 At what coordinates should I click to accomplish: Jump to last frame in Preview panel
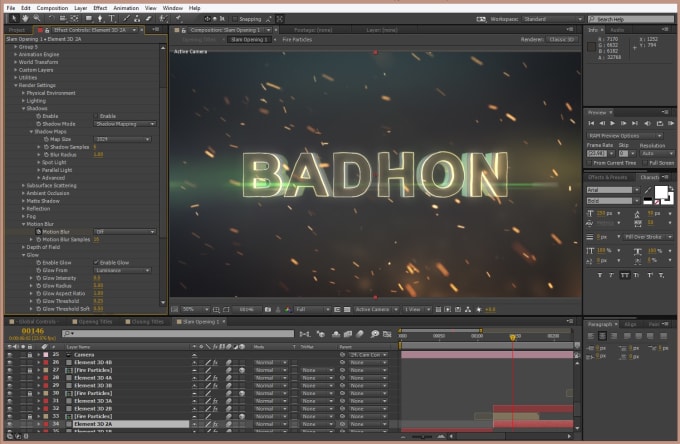[x=635, y=123]
